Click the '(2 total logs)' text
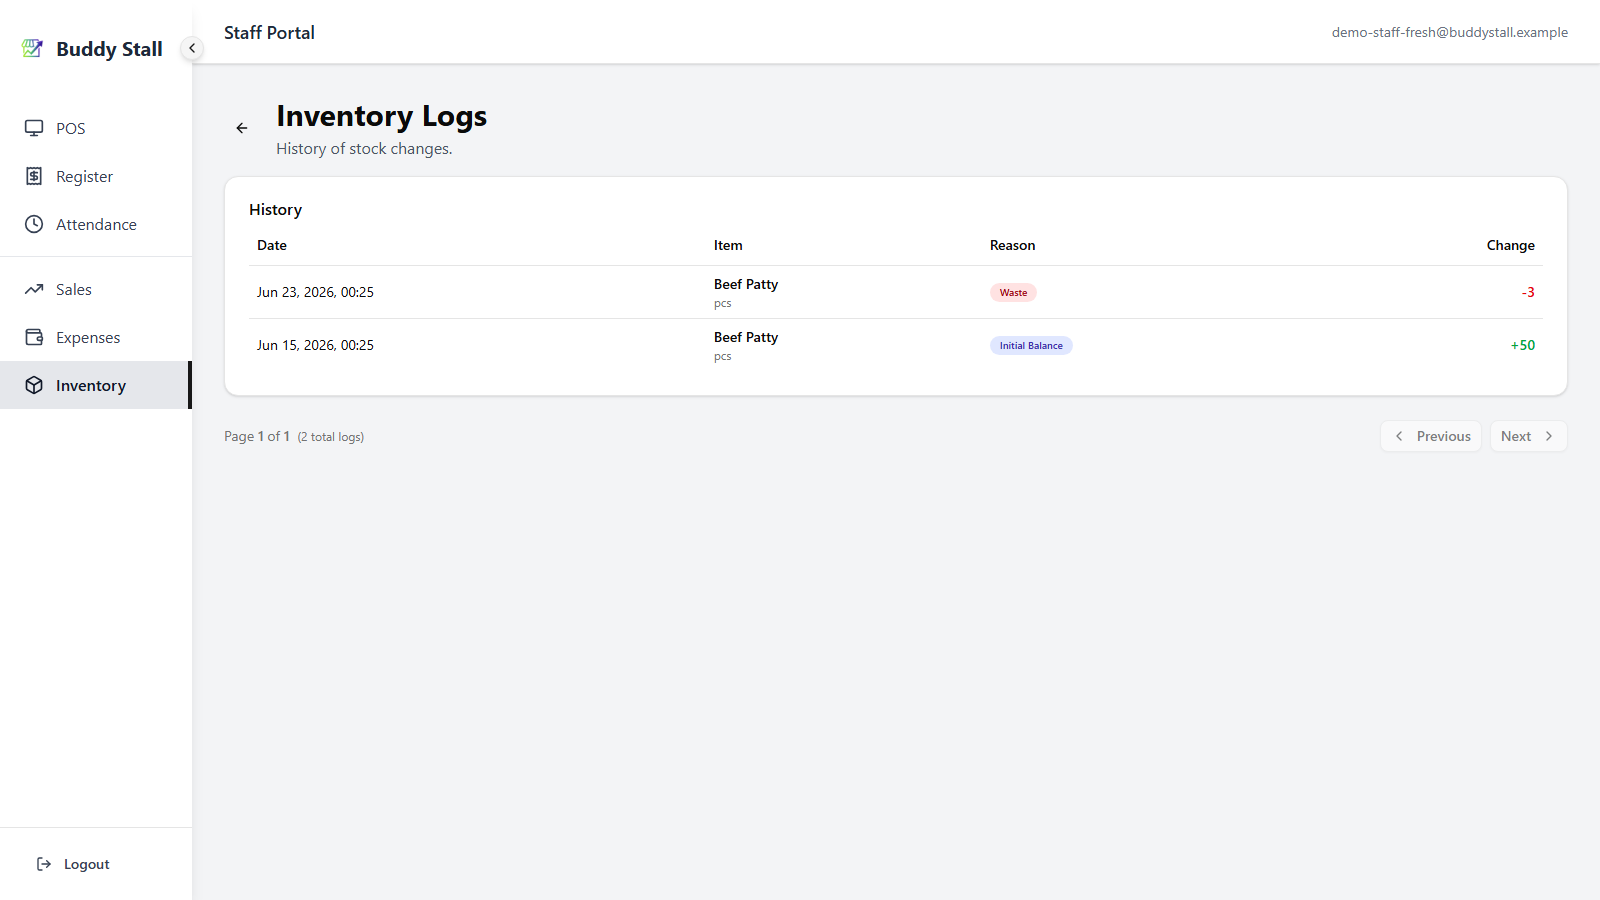This screenshot has width=1600, height=900. coord(331,437)
